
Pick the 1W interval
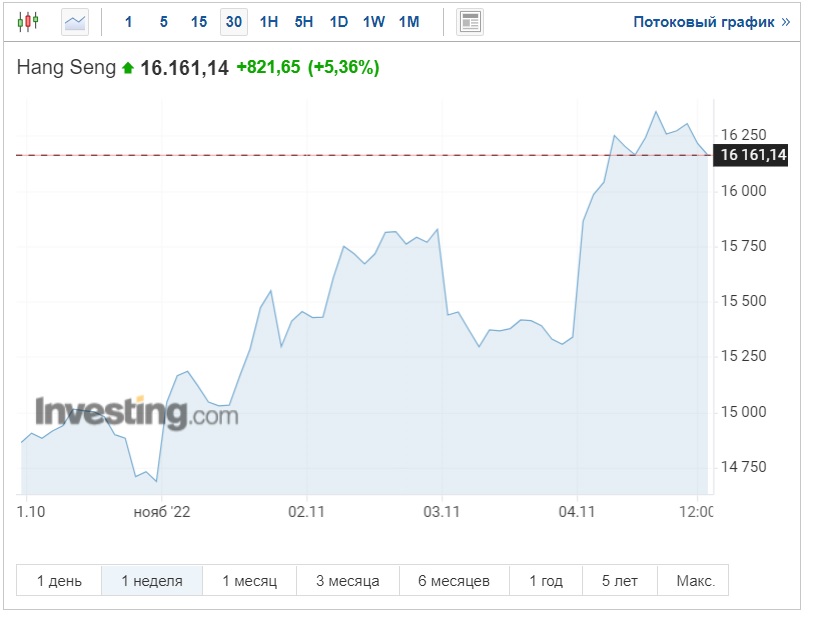click(374, 21)
